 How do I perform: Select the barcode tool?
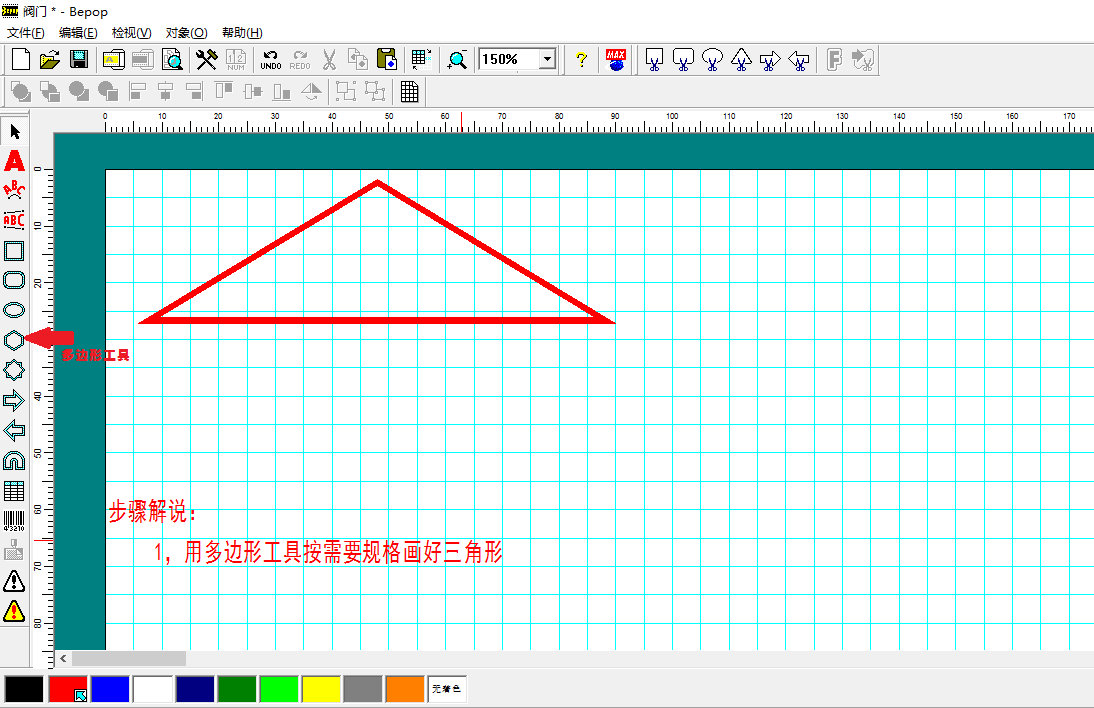click(x=15, y=521)
